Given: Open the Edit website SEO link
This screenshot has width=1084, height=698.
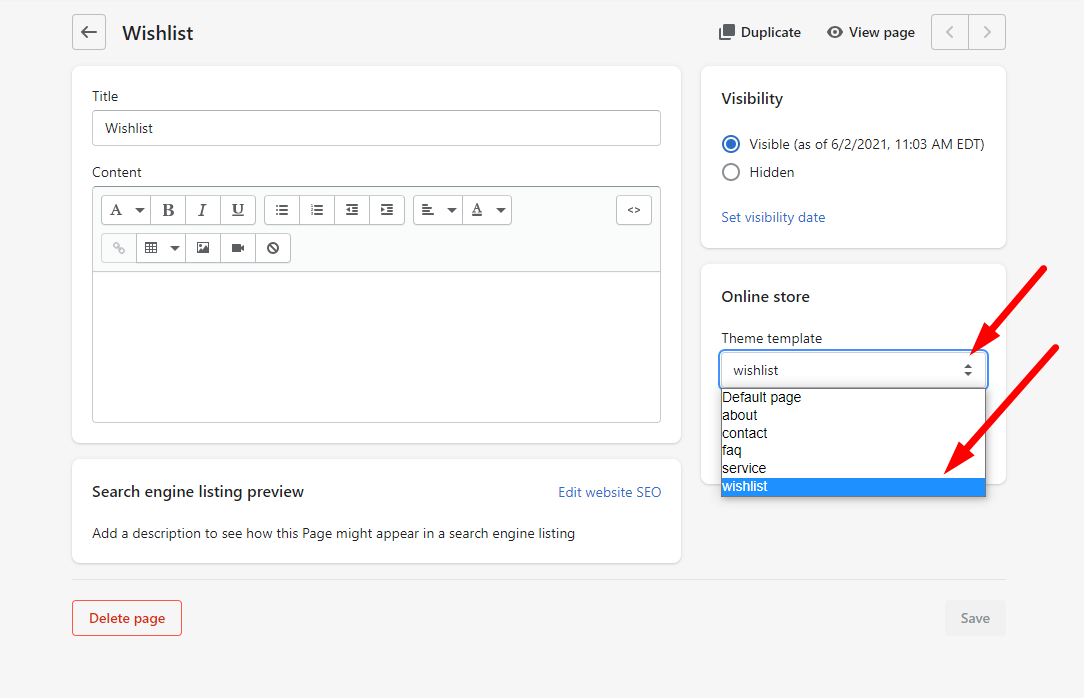Looking at the screenshot, I should [x=609, y=492].
